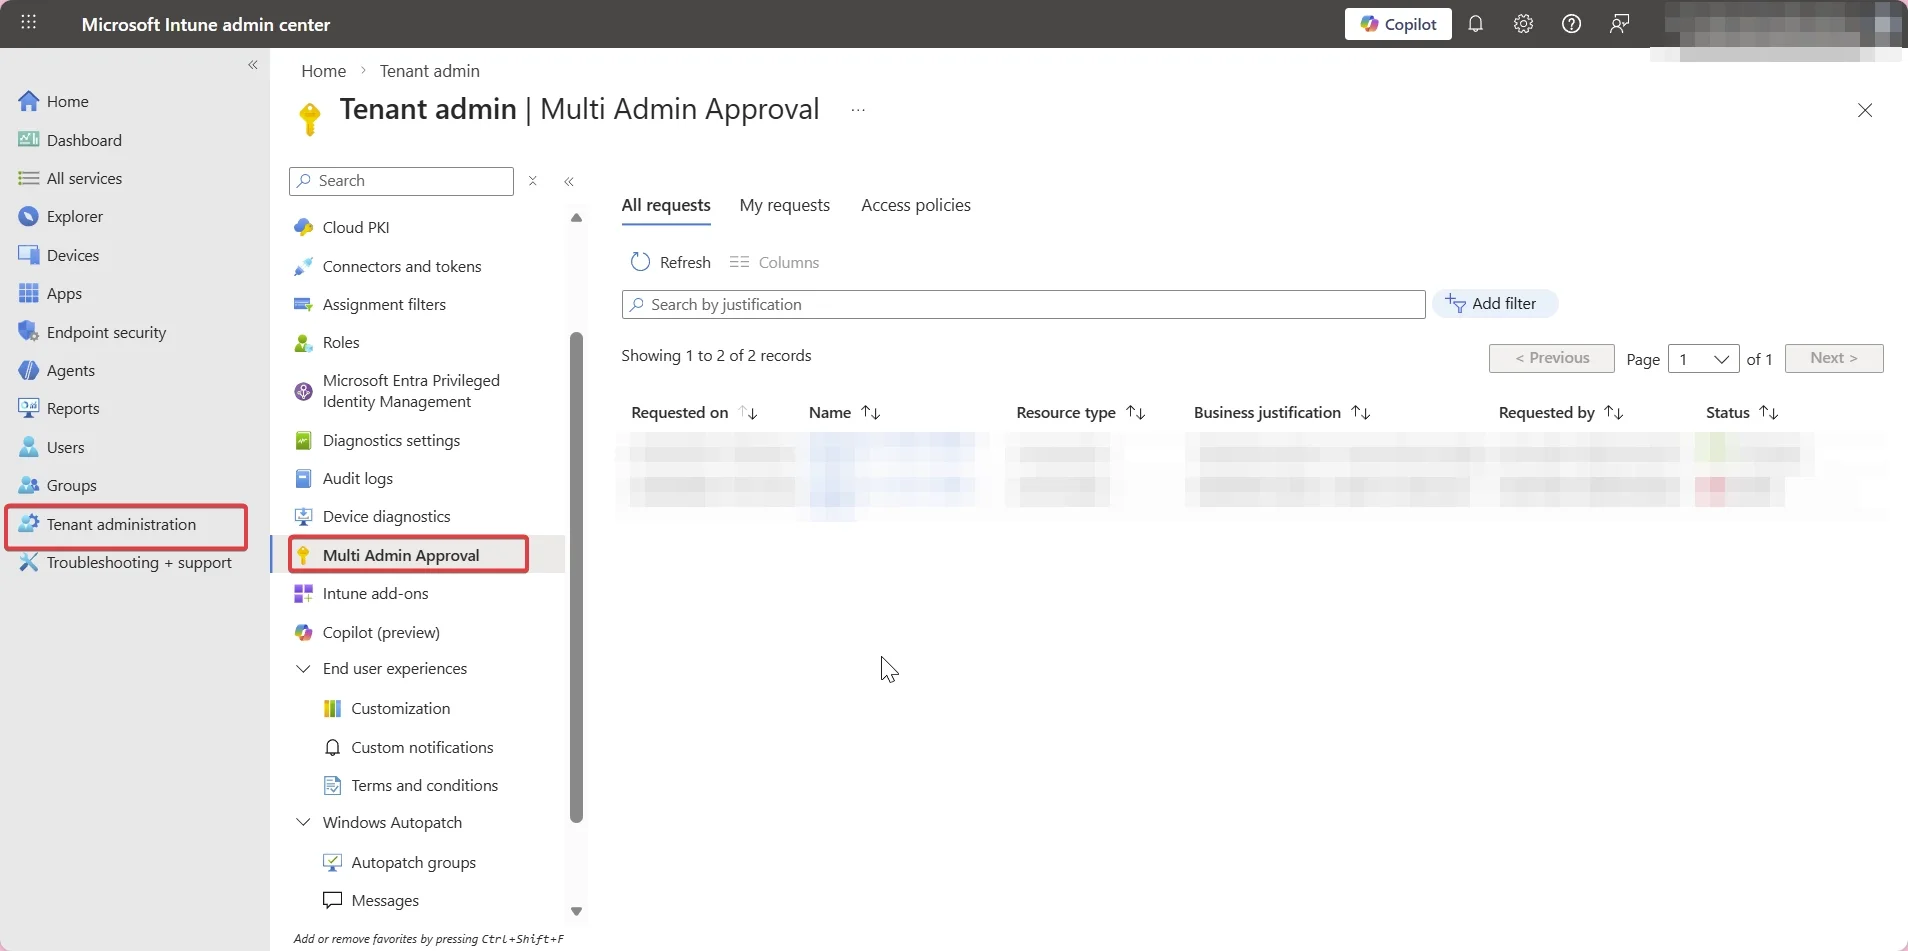Focus the Search by justification field
This screenshot has width=1908, height=951.
click(x=1023, y=304)
